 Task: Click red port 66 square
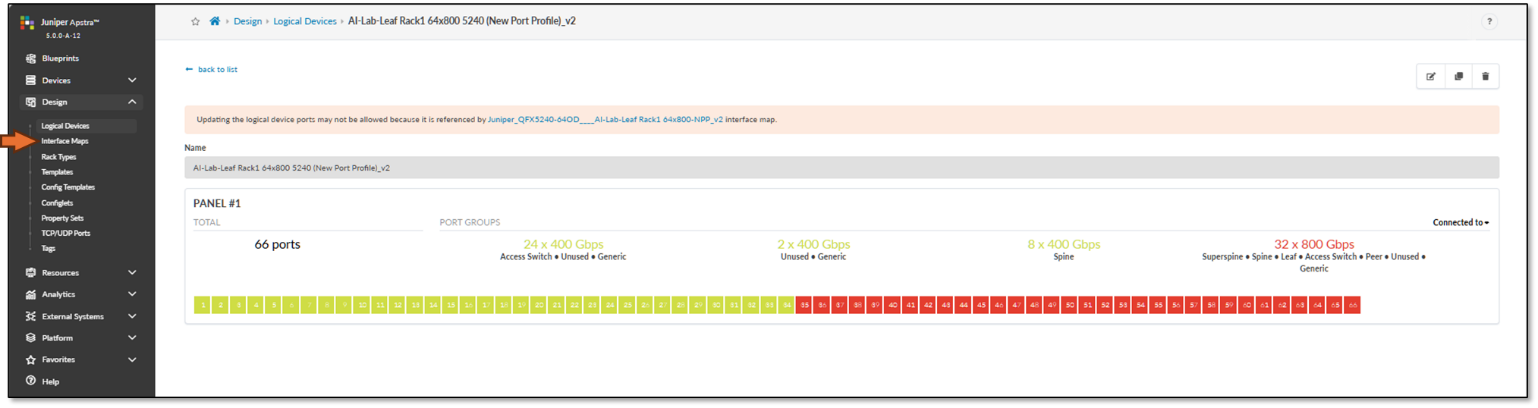click(x=1352, y=305)
